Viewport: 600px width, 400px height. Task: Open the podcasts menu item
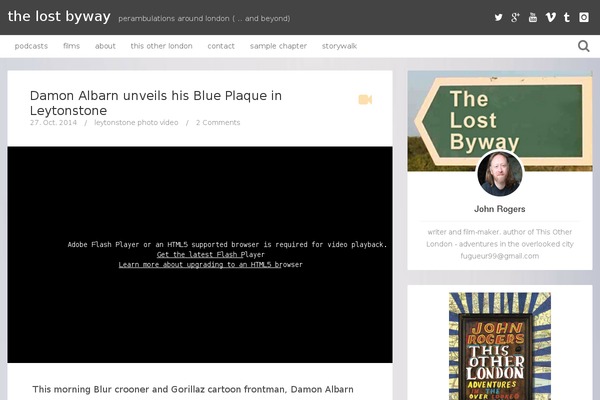pos(31,46)
